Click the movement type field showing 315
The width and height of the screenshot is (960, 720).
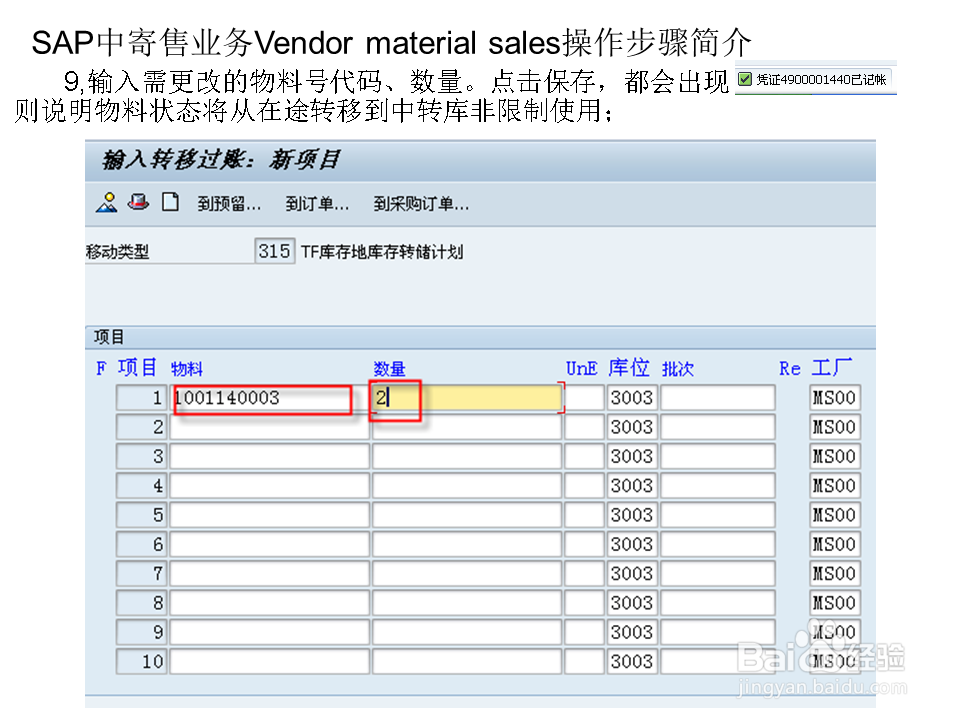tap(273, 251)
